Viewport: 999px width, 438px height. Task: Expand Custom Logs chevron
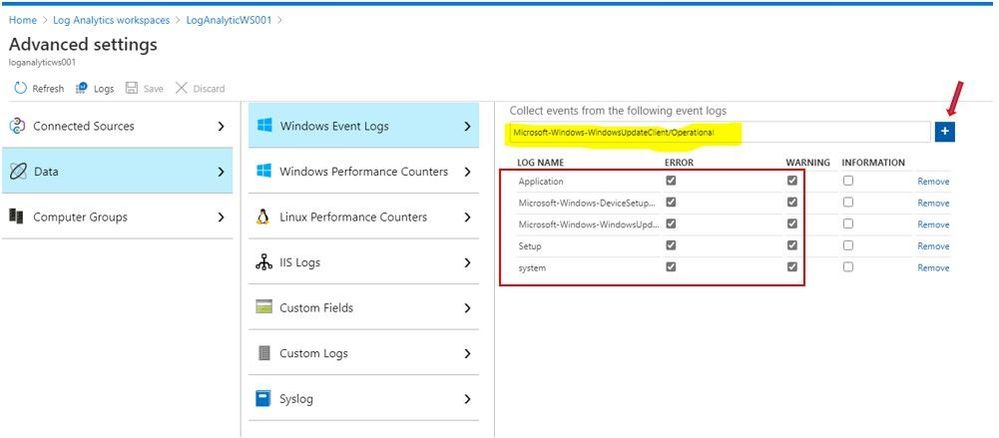[468, 353]
